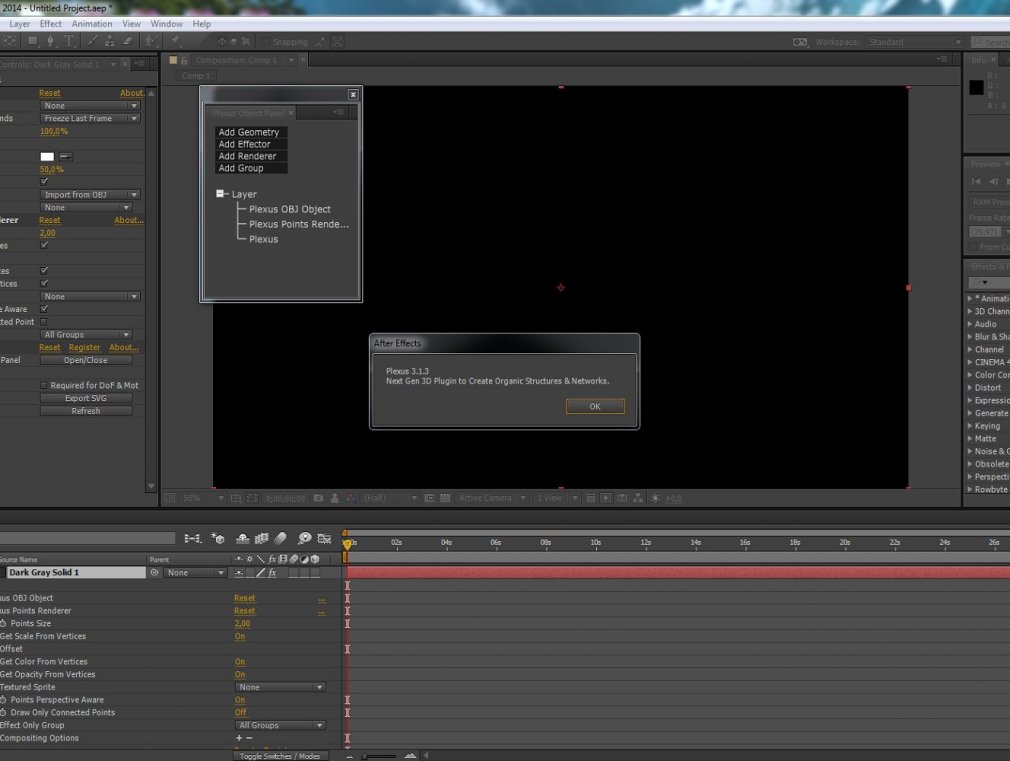Toggle Draw Only Connected Points Off value

coord(240,712)
